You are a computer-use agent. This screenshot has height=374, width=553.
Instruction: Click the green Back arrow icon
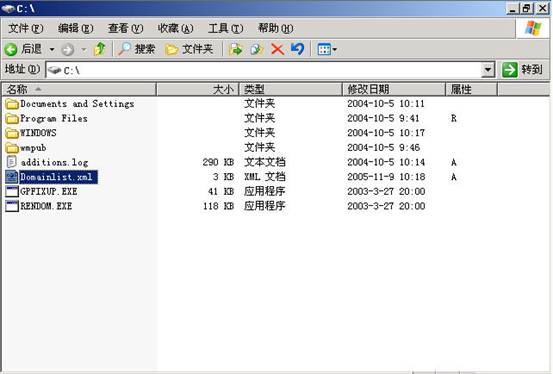(x=11, y=49)
